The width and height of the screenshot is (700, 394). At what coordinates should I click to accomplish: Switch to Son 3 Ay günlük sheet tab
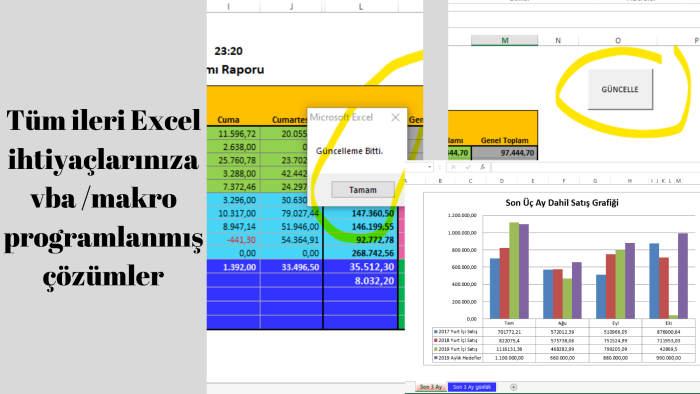[471, 387]
